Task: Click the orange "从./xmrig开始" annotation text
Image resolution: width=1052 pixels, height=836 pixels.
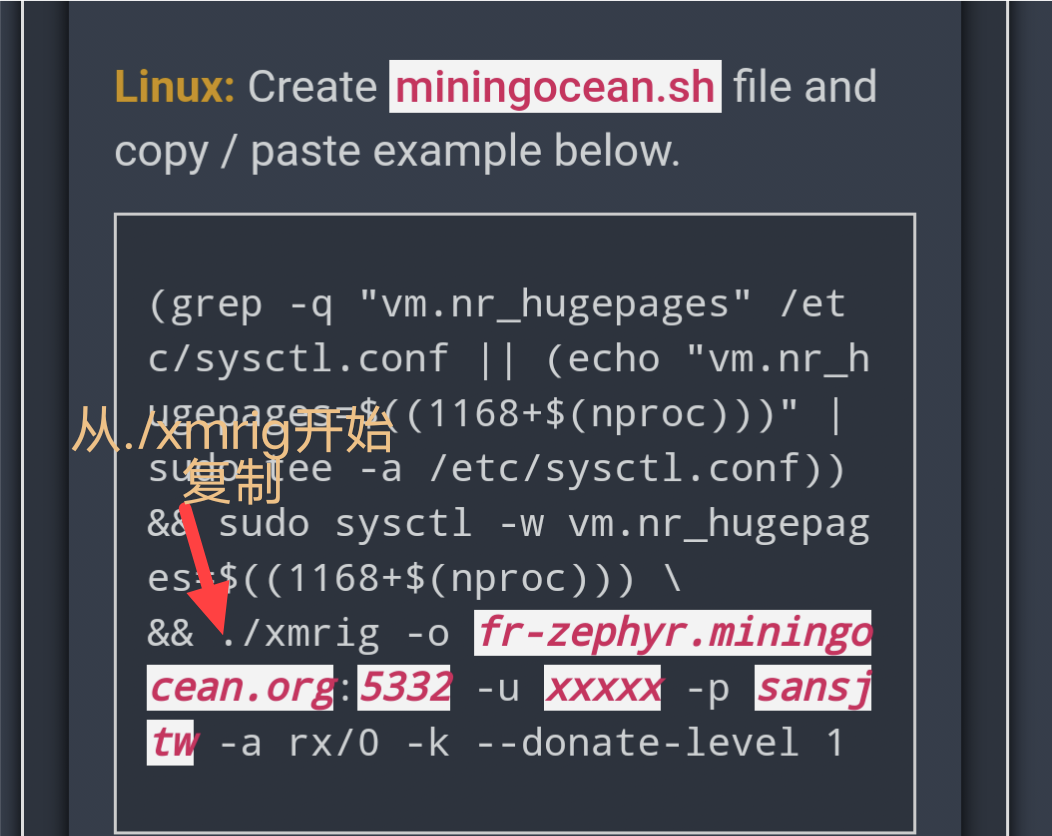Action: [232, 435]
